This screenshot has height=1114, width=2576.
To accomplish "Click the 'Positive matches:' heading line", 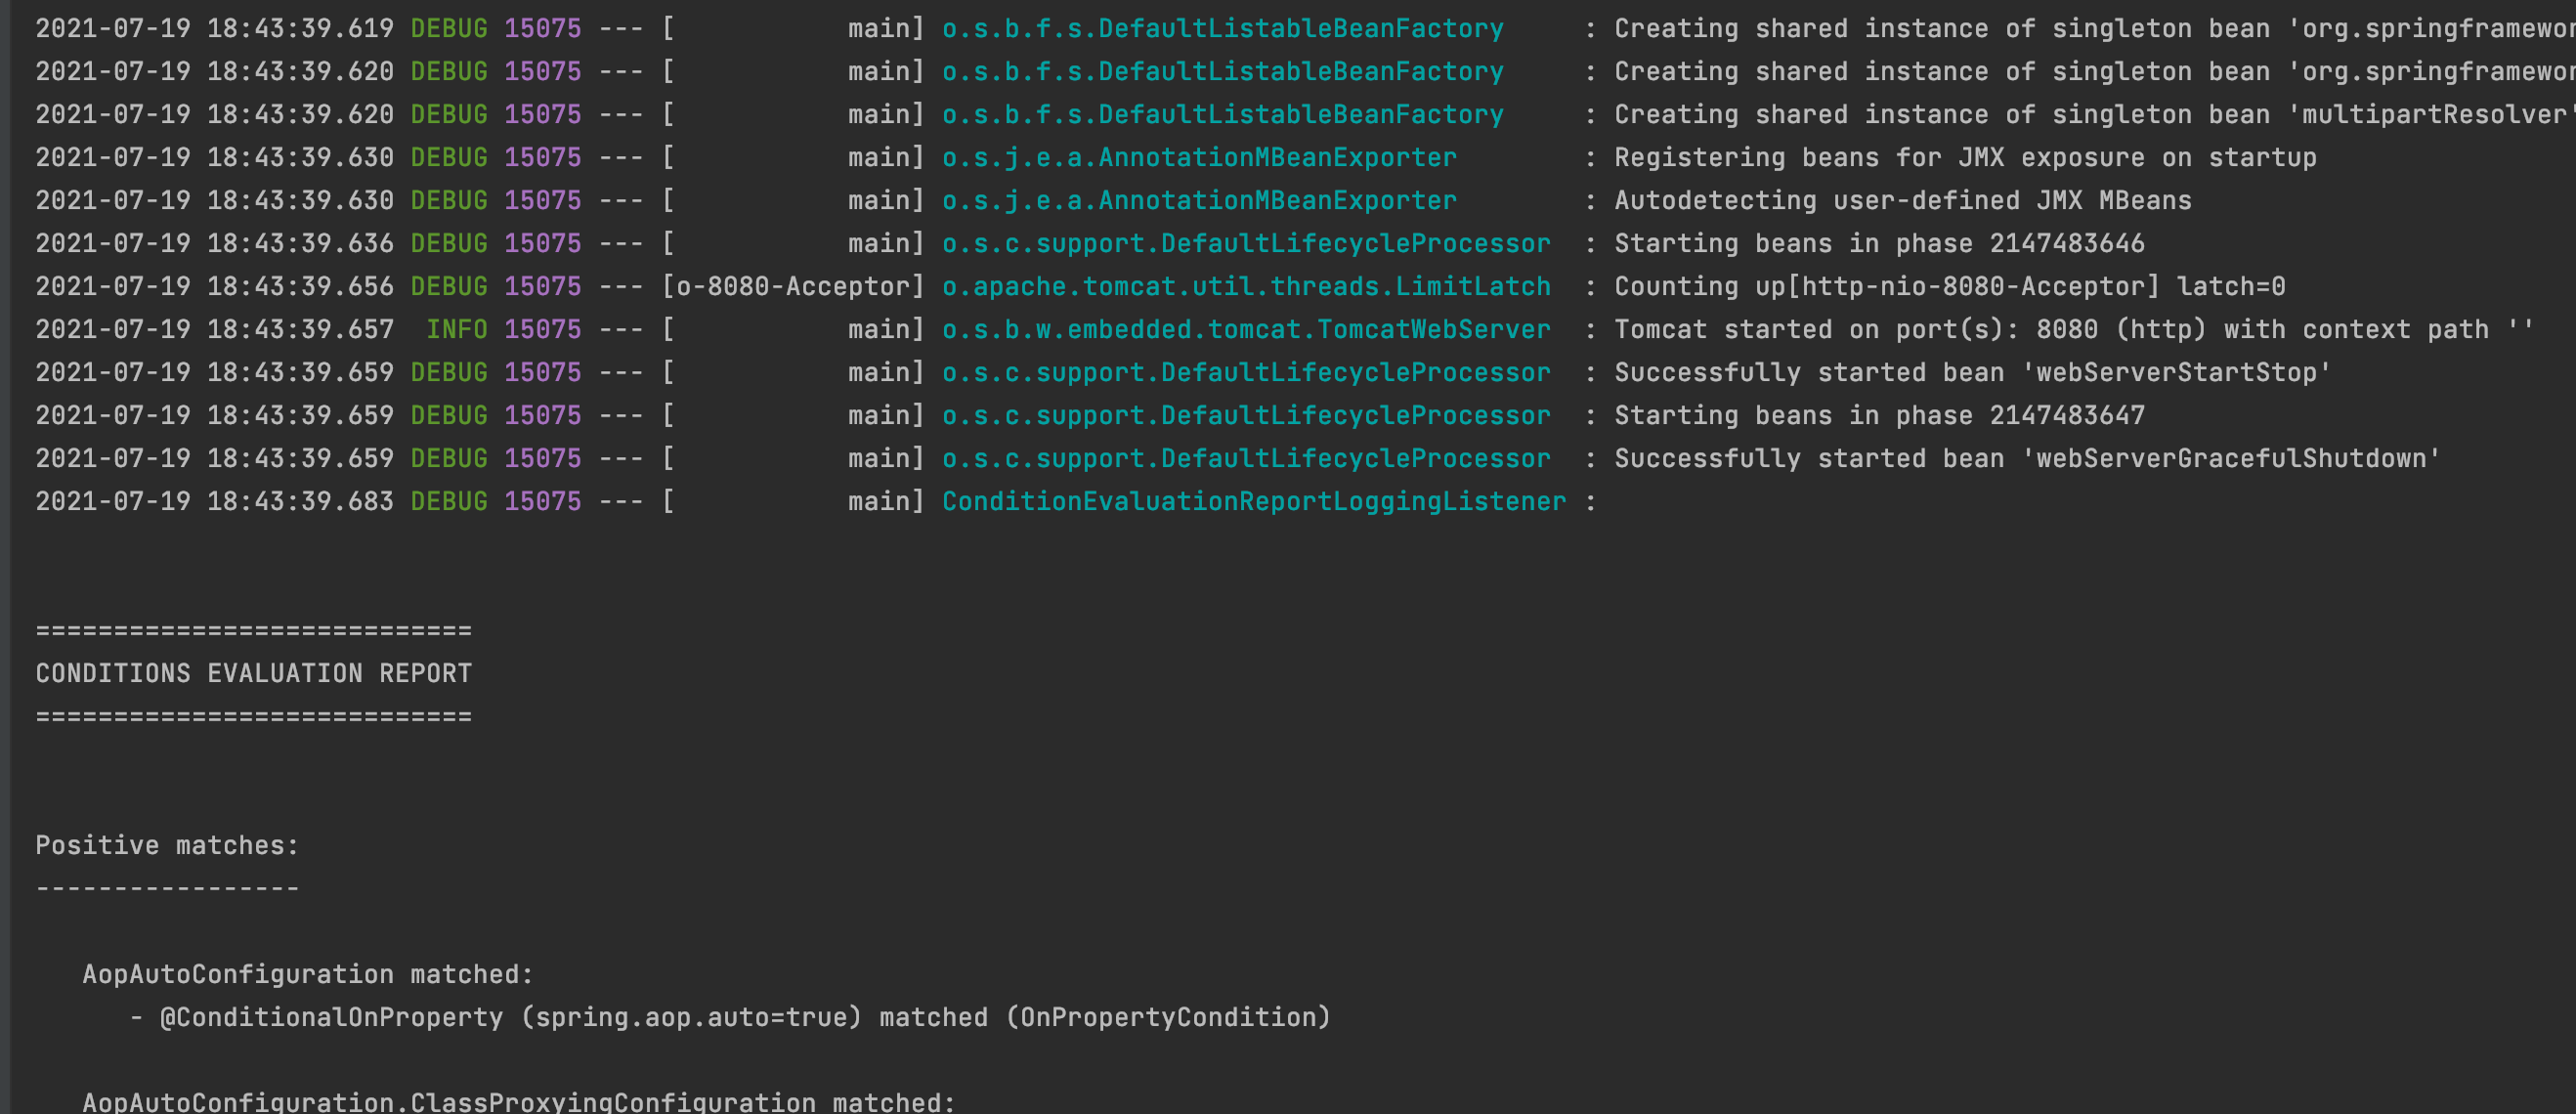I will coord(167,845).
